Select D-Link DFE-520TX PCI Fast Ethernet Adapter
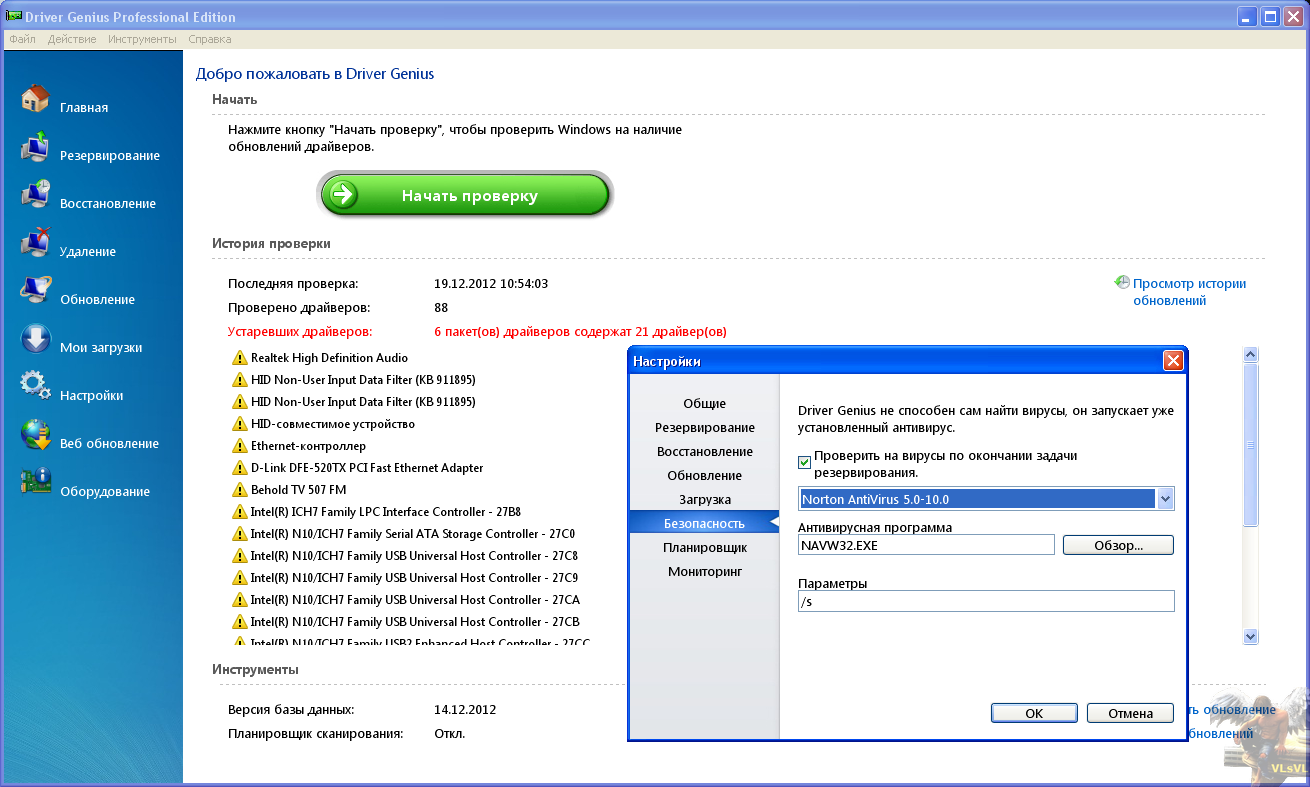 click(366, 468)
